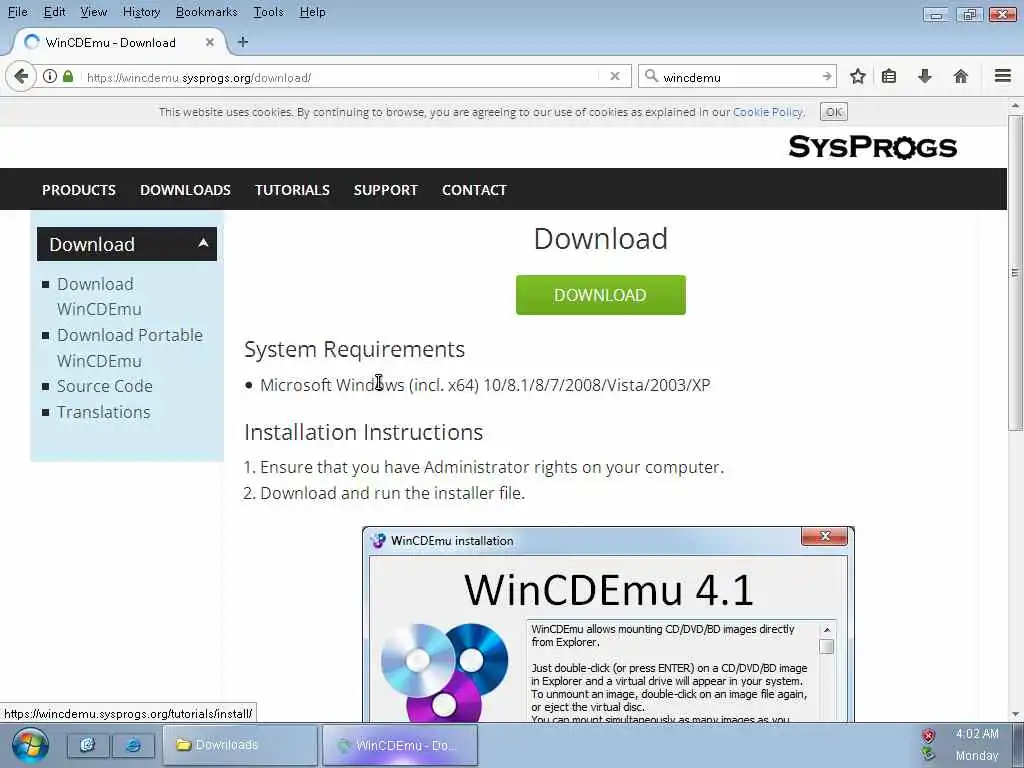Screen dimensions: 1024x768
Task: Open the downloads arrow icon
Action: tap(925, 76)
